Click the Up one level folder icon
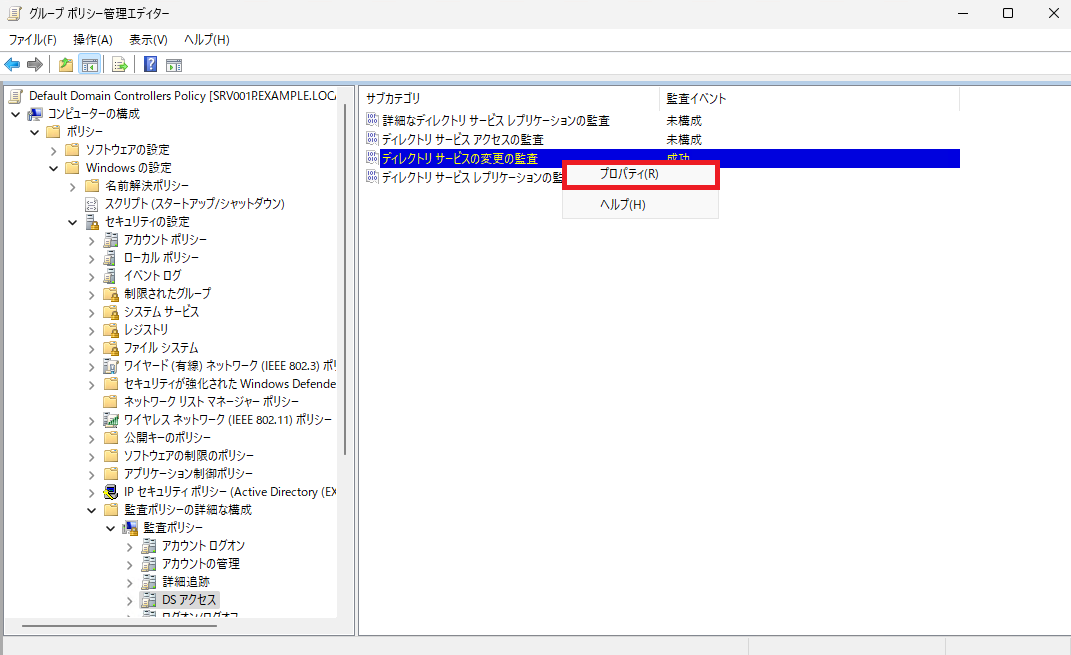The height and width of the screenshot is (655, 1071). tap(66, 65)
